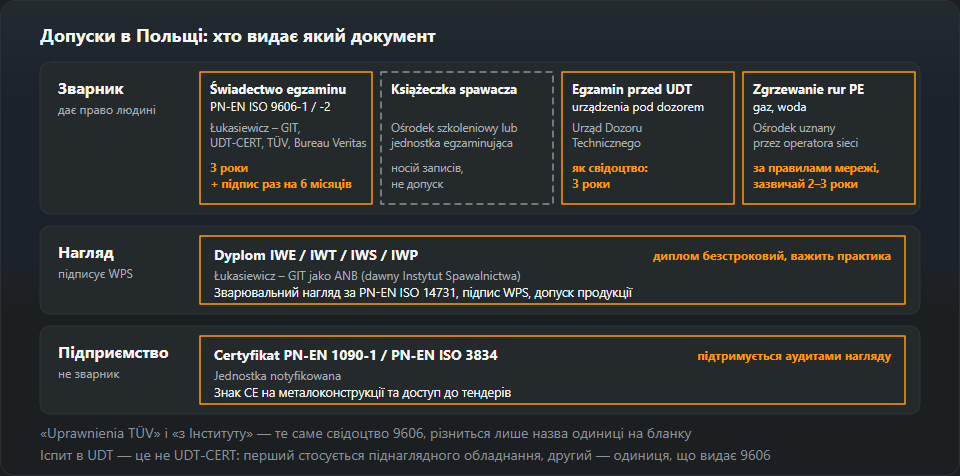
Task: Click the 'не зварник' subtitle
Action: point(89,374)
